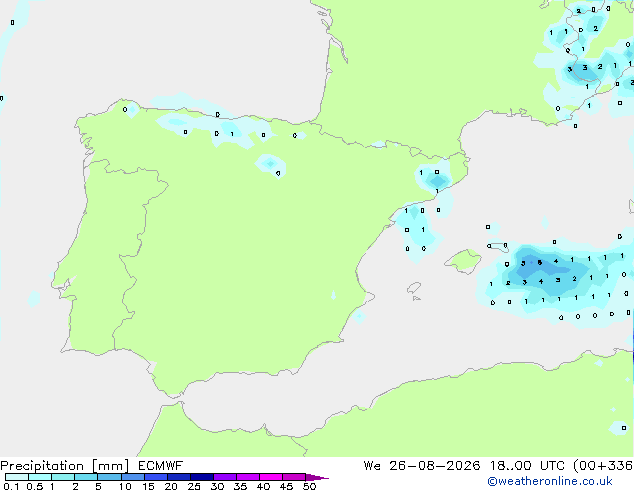Click the "25" legend scale label
Viewport: 634px width, 490px height.
coord(194,486)
